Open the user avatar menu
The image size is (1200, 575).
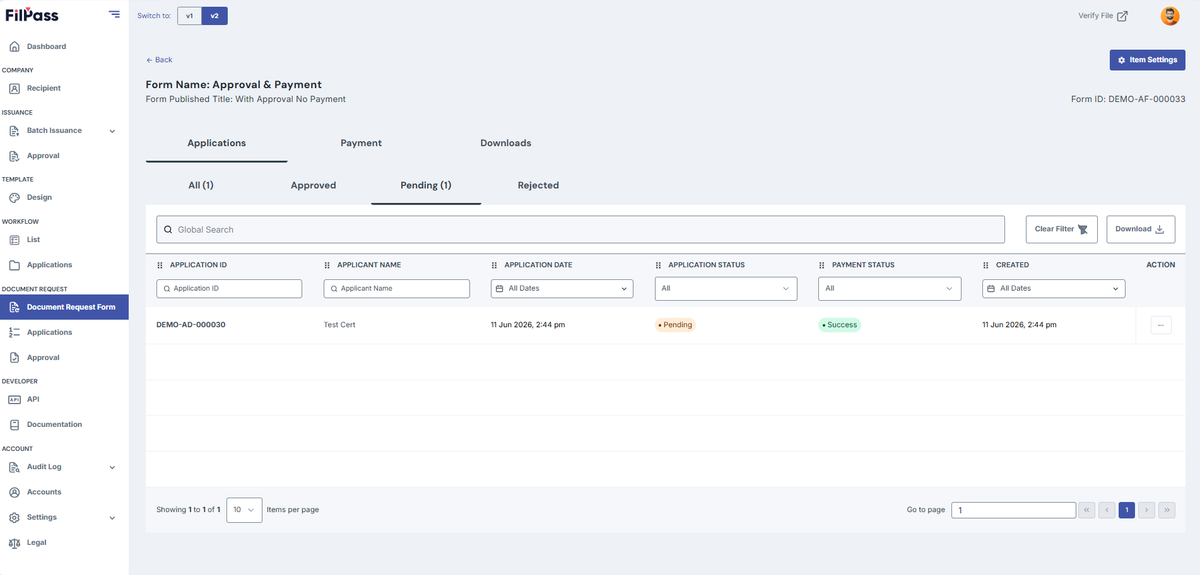(1169, 16)
